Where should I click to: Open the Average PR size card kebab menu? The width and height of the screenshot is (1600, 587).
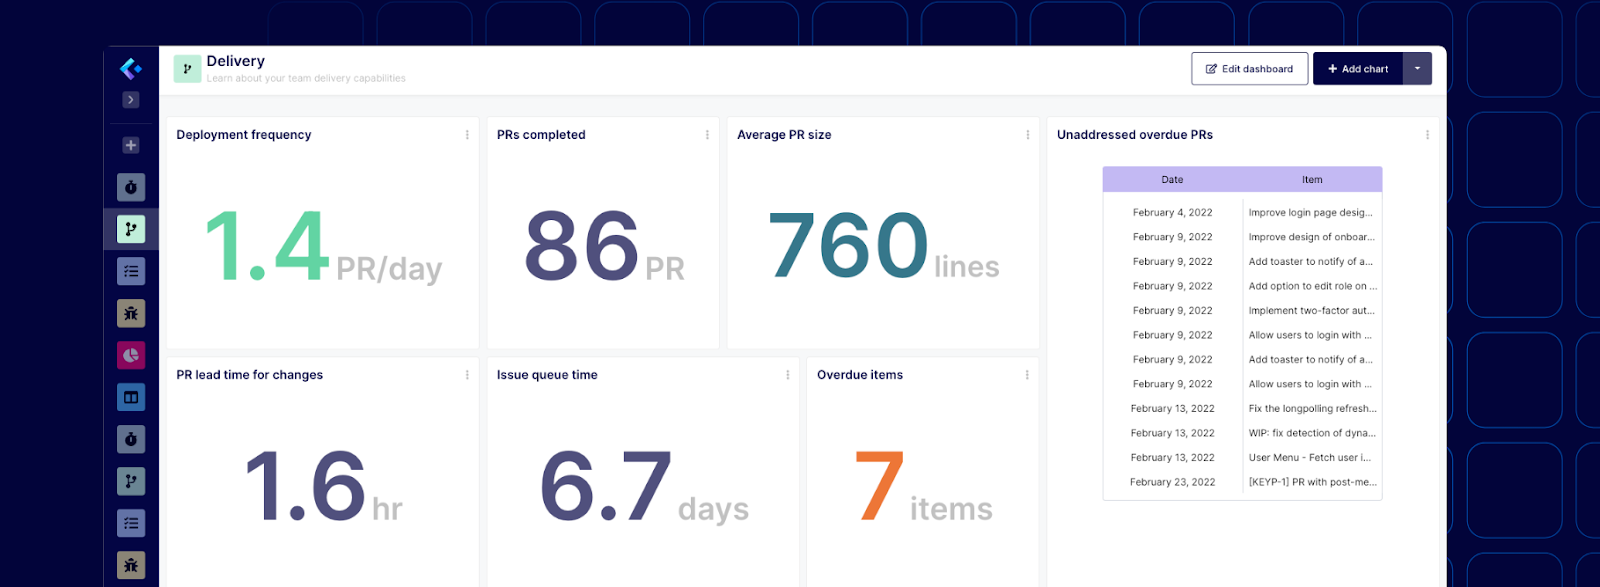tap(1027, 135)
